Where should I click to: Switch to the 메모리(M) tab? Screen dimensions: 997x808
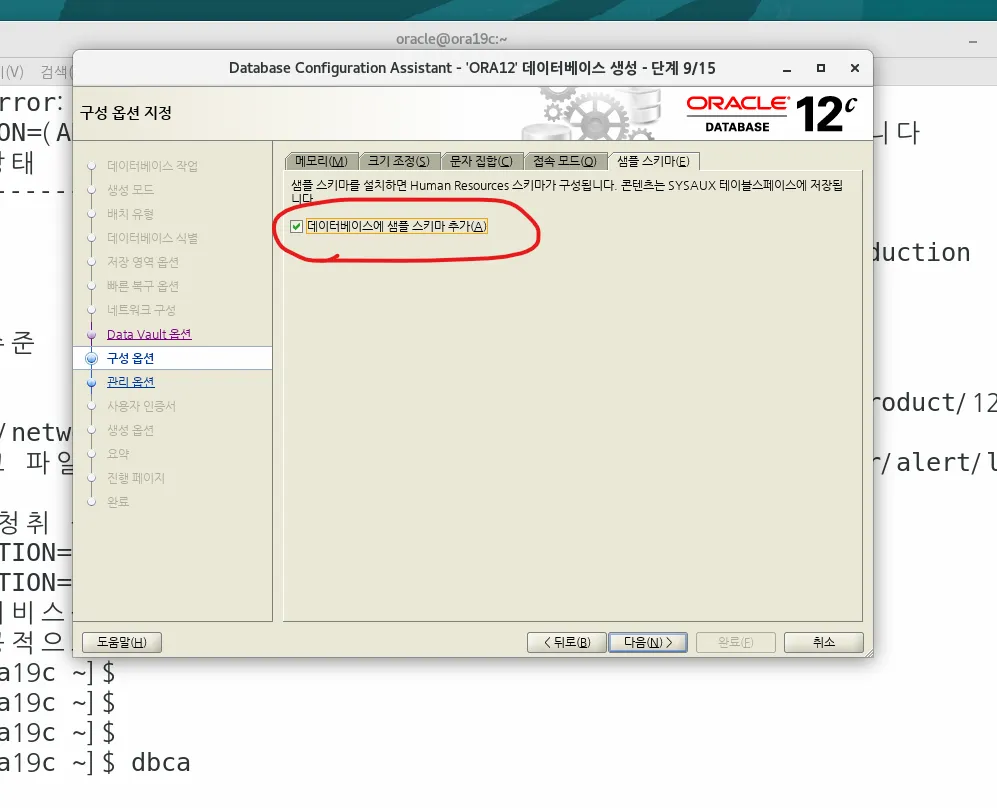point(322,161)
